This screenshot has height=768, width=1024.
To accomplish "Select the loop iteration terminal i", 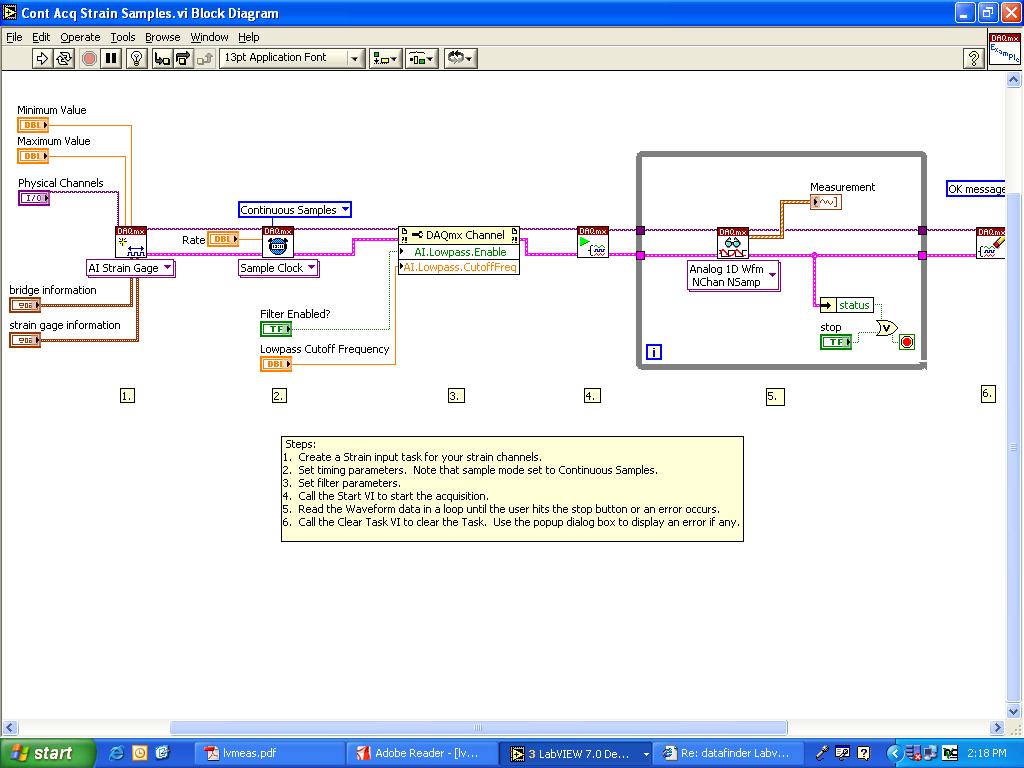I will (654, 352).
